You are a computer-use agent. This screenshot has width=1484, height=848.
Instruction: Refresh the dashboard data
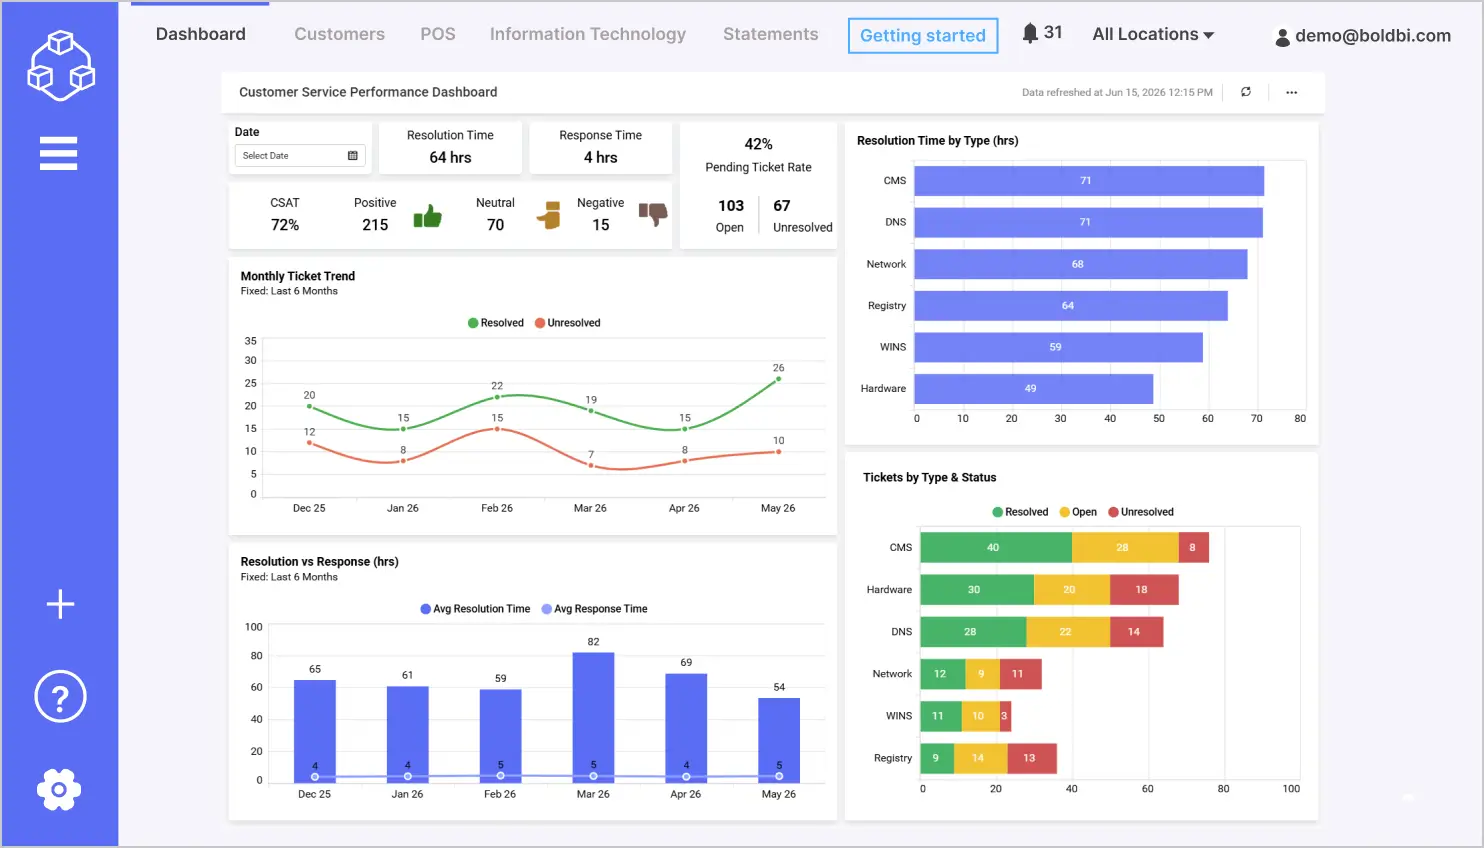[x=1246, y=92]
